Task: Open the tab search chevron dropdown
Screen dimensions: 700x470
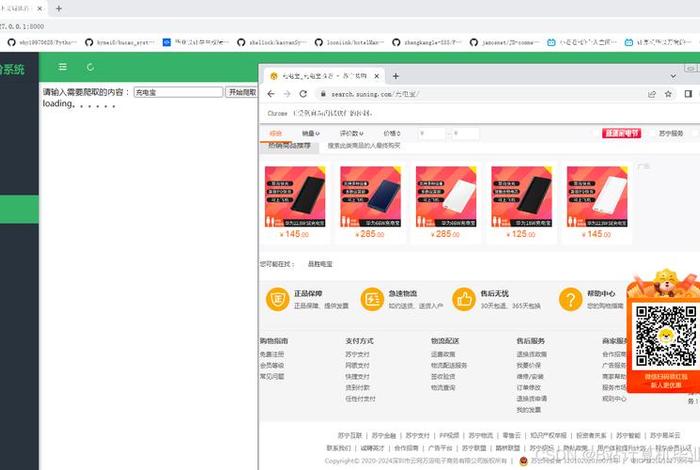Action: 673,76
